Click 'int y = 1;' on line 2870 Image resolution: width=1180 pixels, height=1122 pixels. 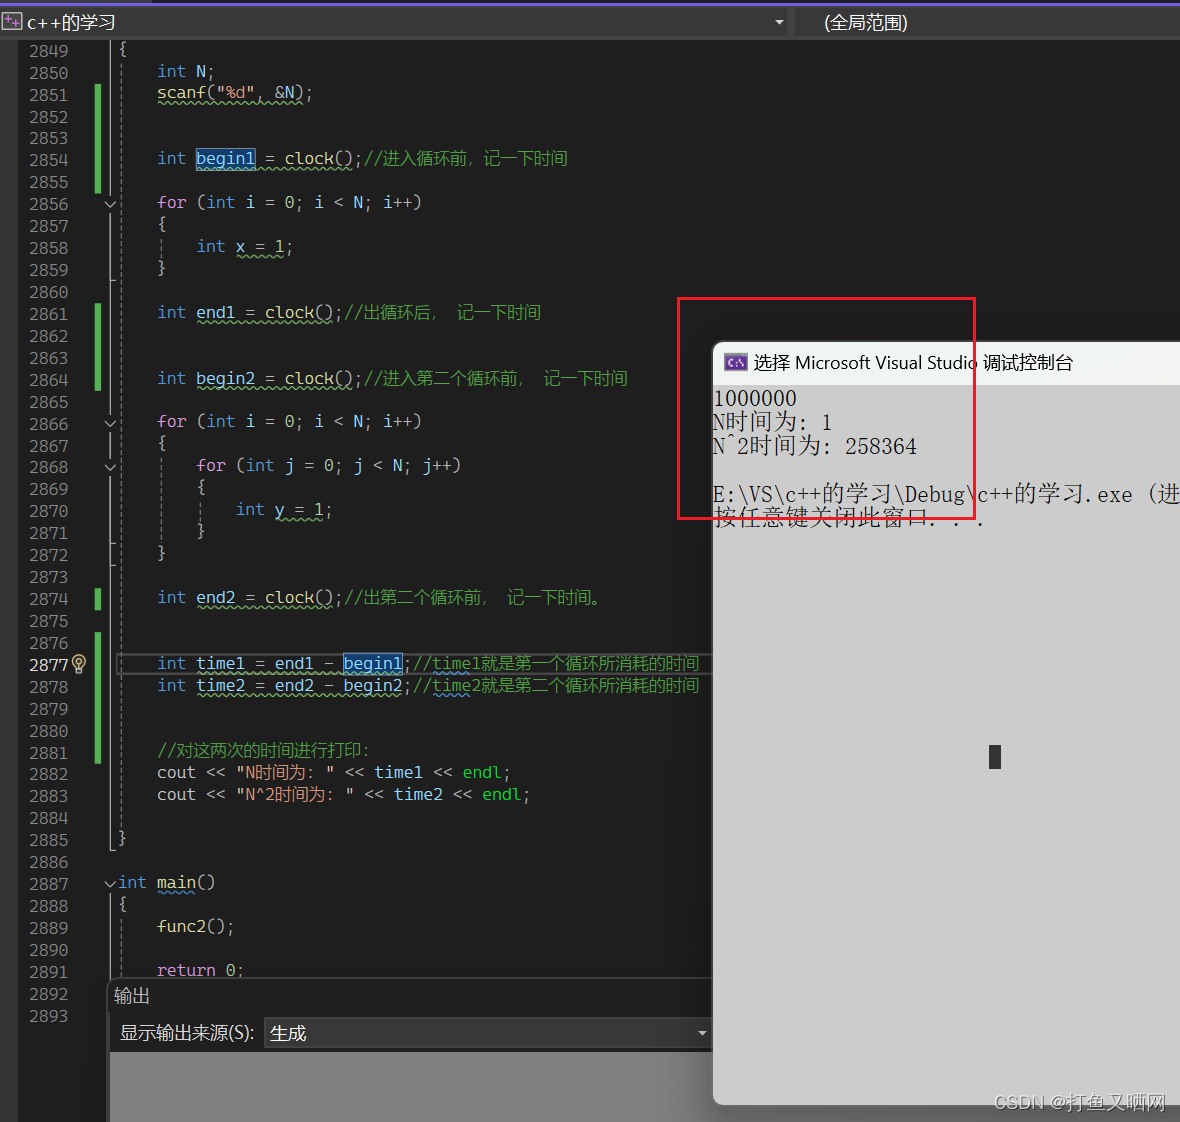point(284,510)
